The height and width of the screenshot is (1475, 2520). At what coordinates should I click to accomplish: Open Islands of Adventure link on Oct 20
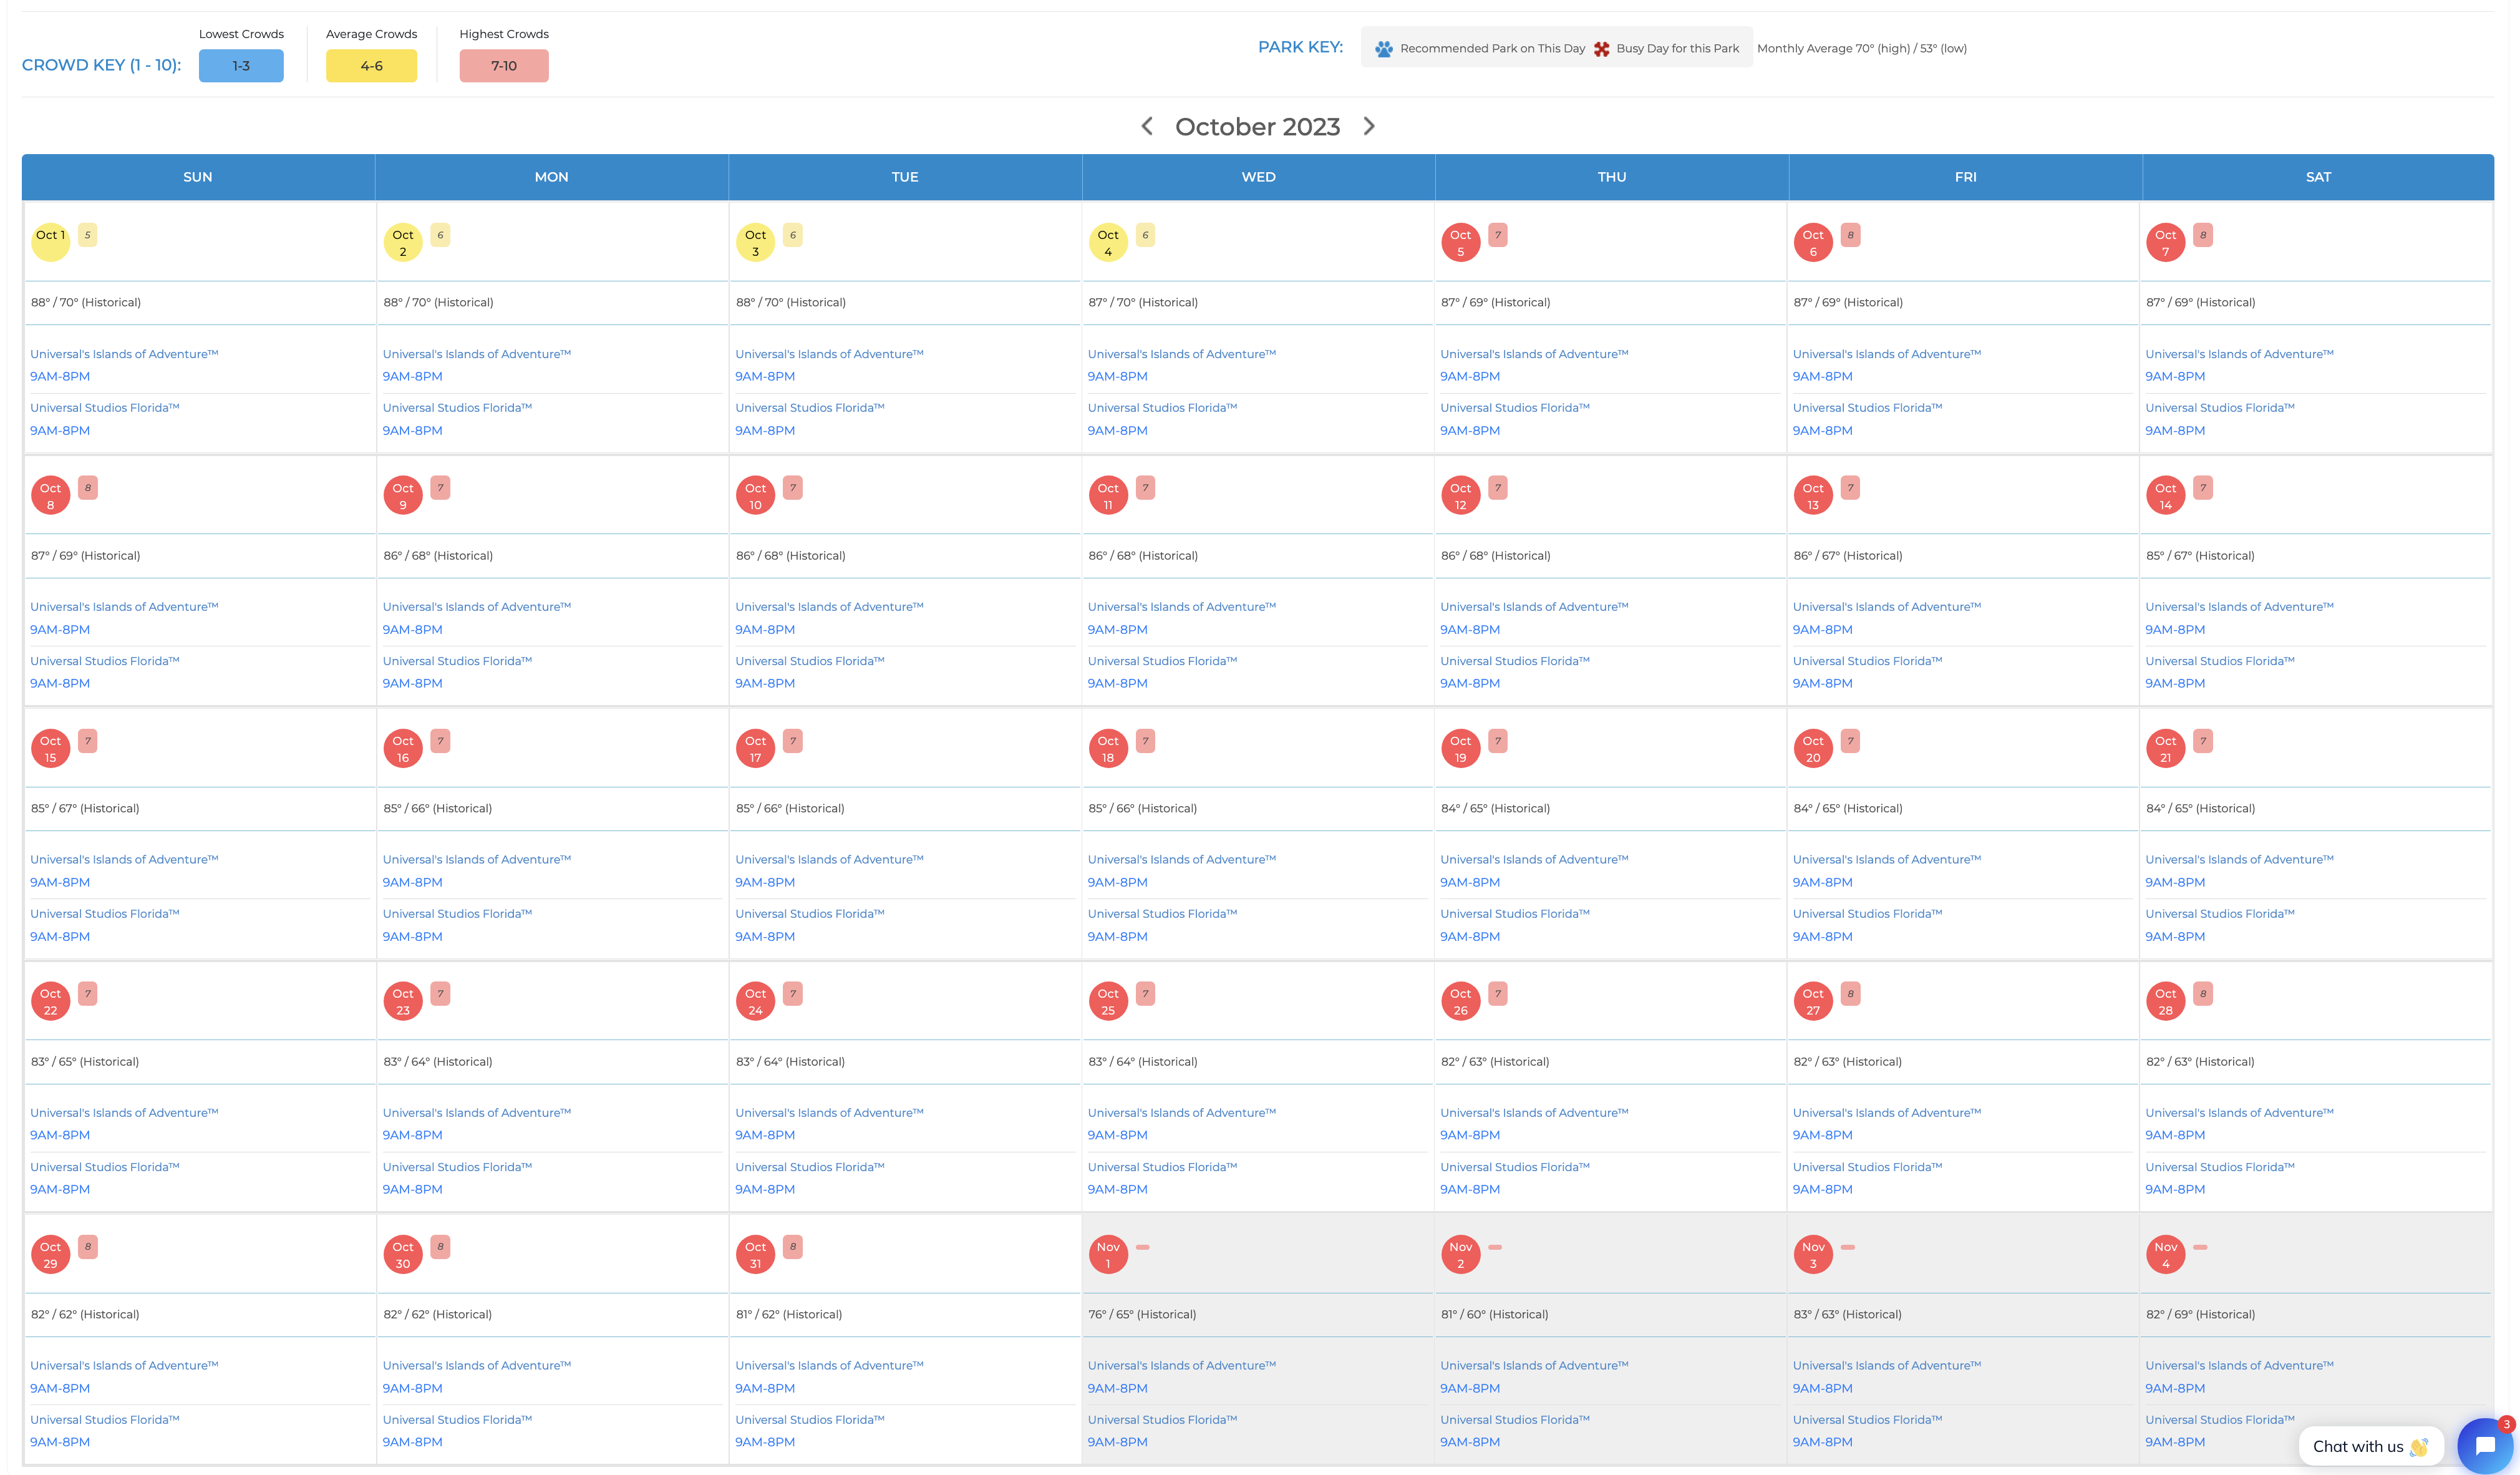pyautogui.click(x=1887, y=860)
